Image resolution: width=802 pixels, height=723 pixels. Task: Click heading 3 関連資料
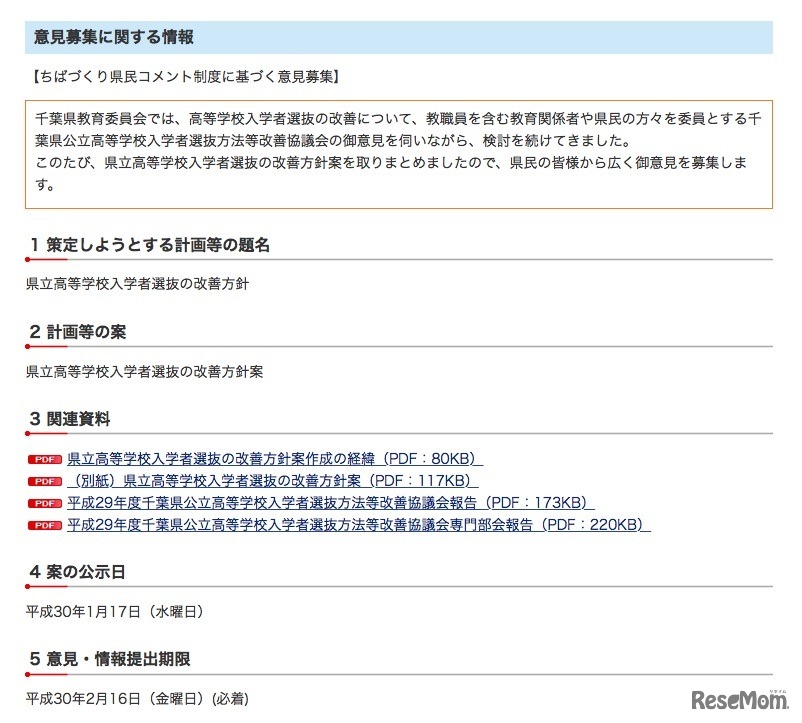(70, 419)
